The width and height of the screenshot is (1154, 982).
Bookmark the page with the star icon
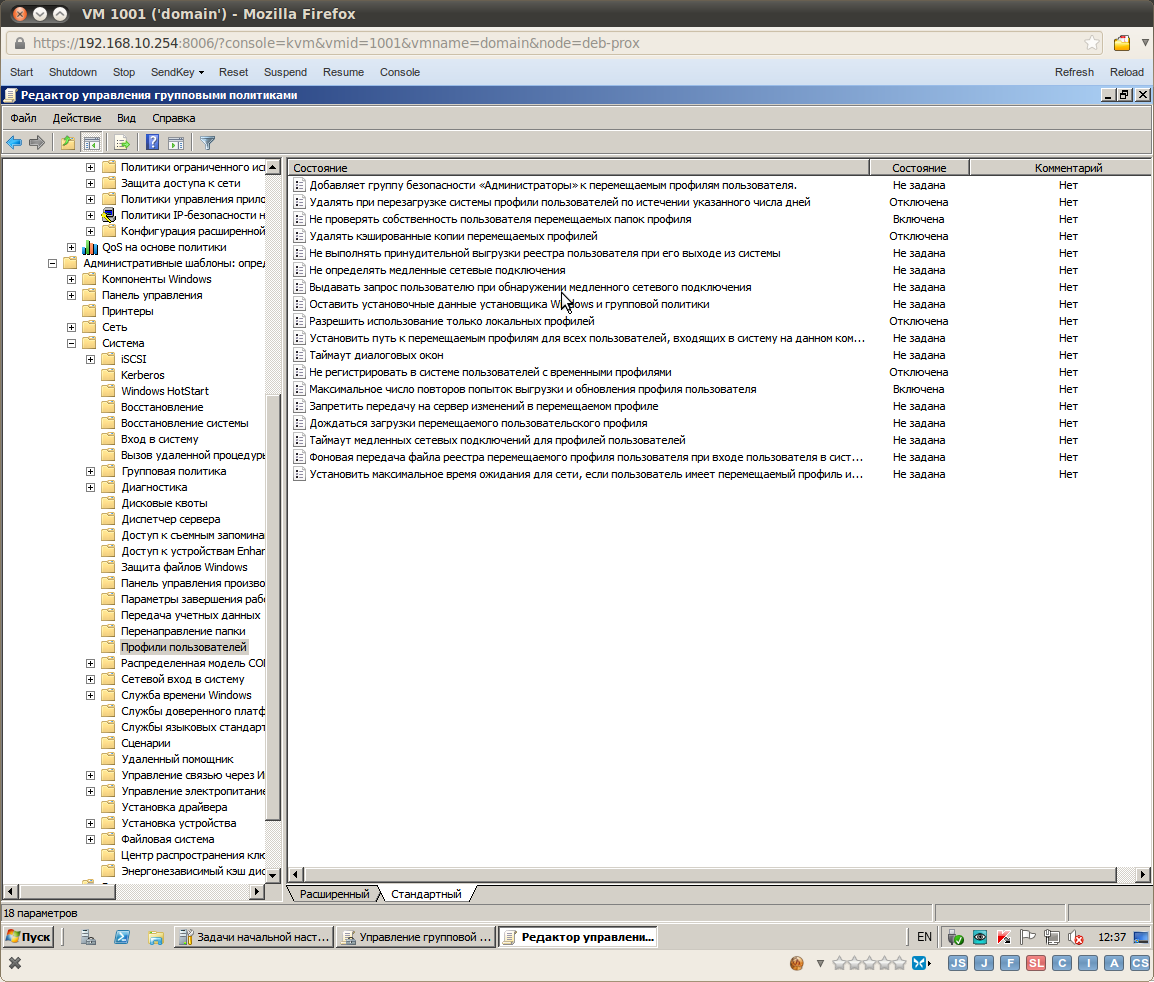1092,43
